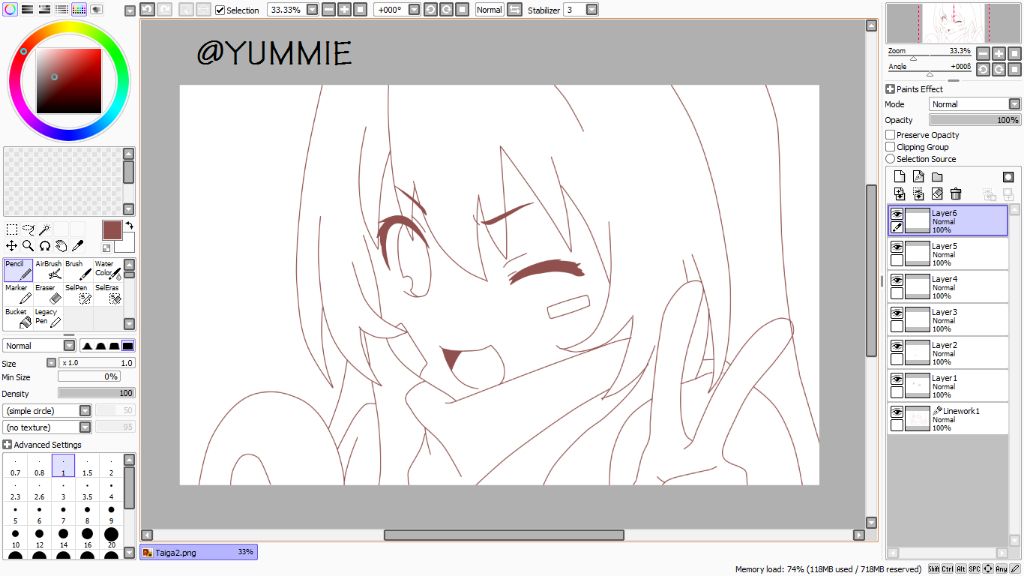Choose the AirBrush tool
Screen dimensions: 1024x576
48,270
